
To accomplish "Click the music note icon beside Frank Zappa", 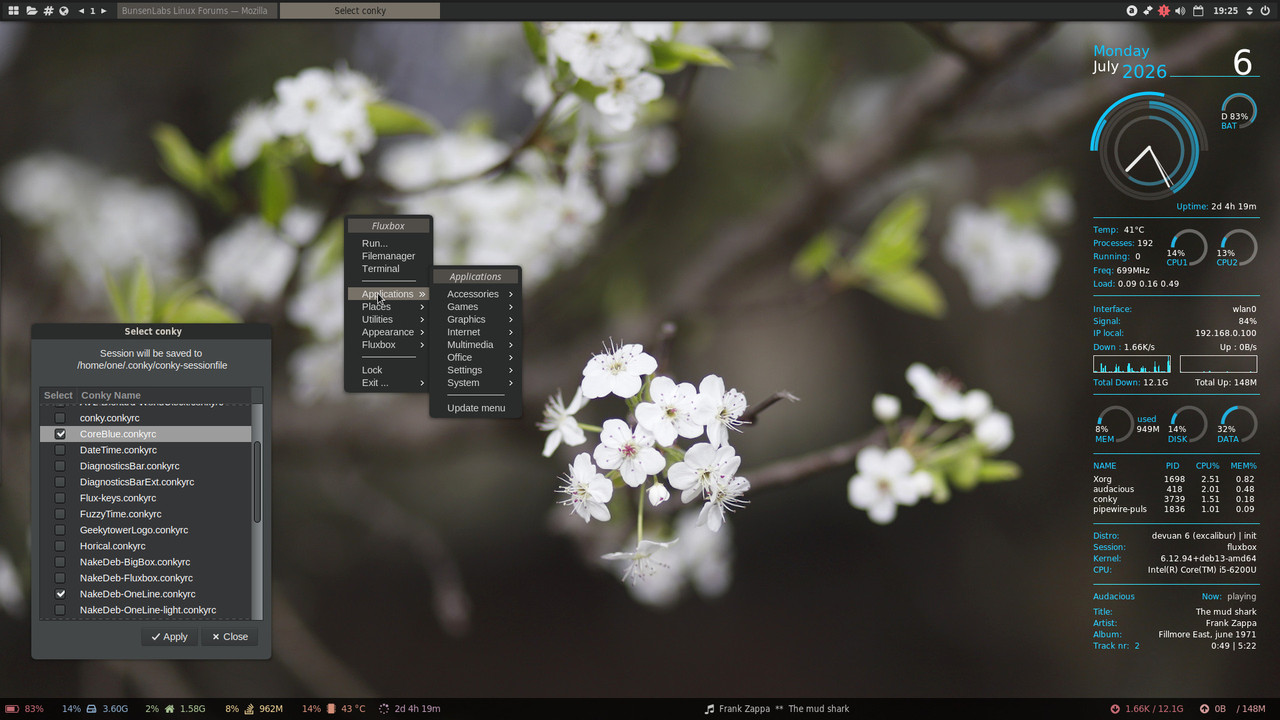I will tap(709, 709).
